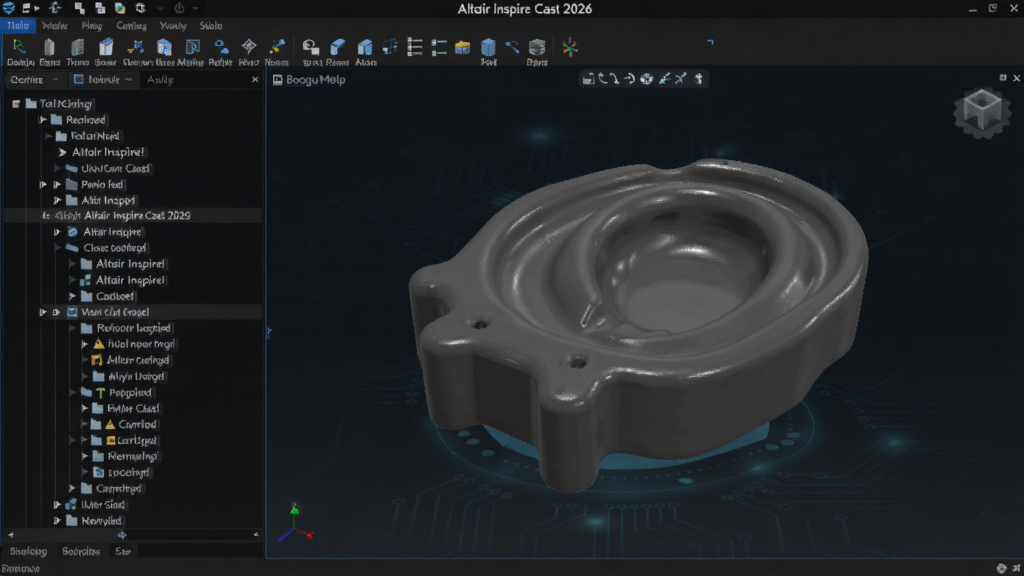
Task: Select the 'Boogu Melp' viewport tab
Action: coord(309,80)
